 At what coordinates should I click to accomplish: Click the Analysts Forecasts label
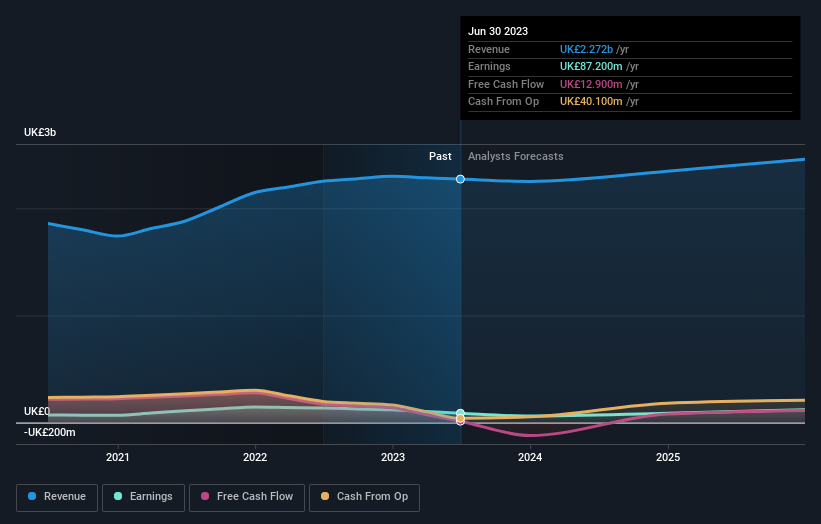pyautogui.click(x=516, y=156)
